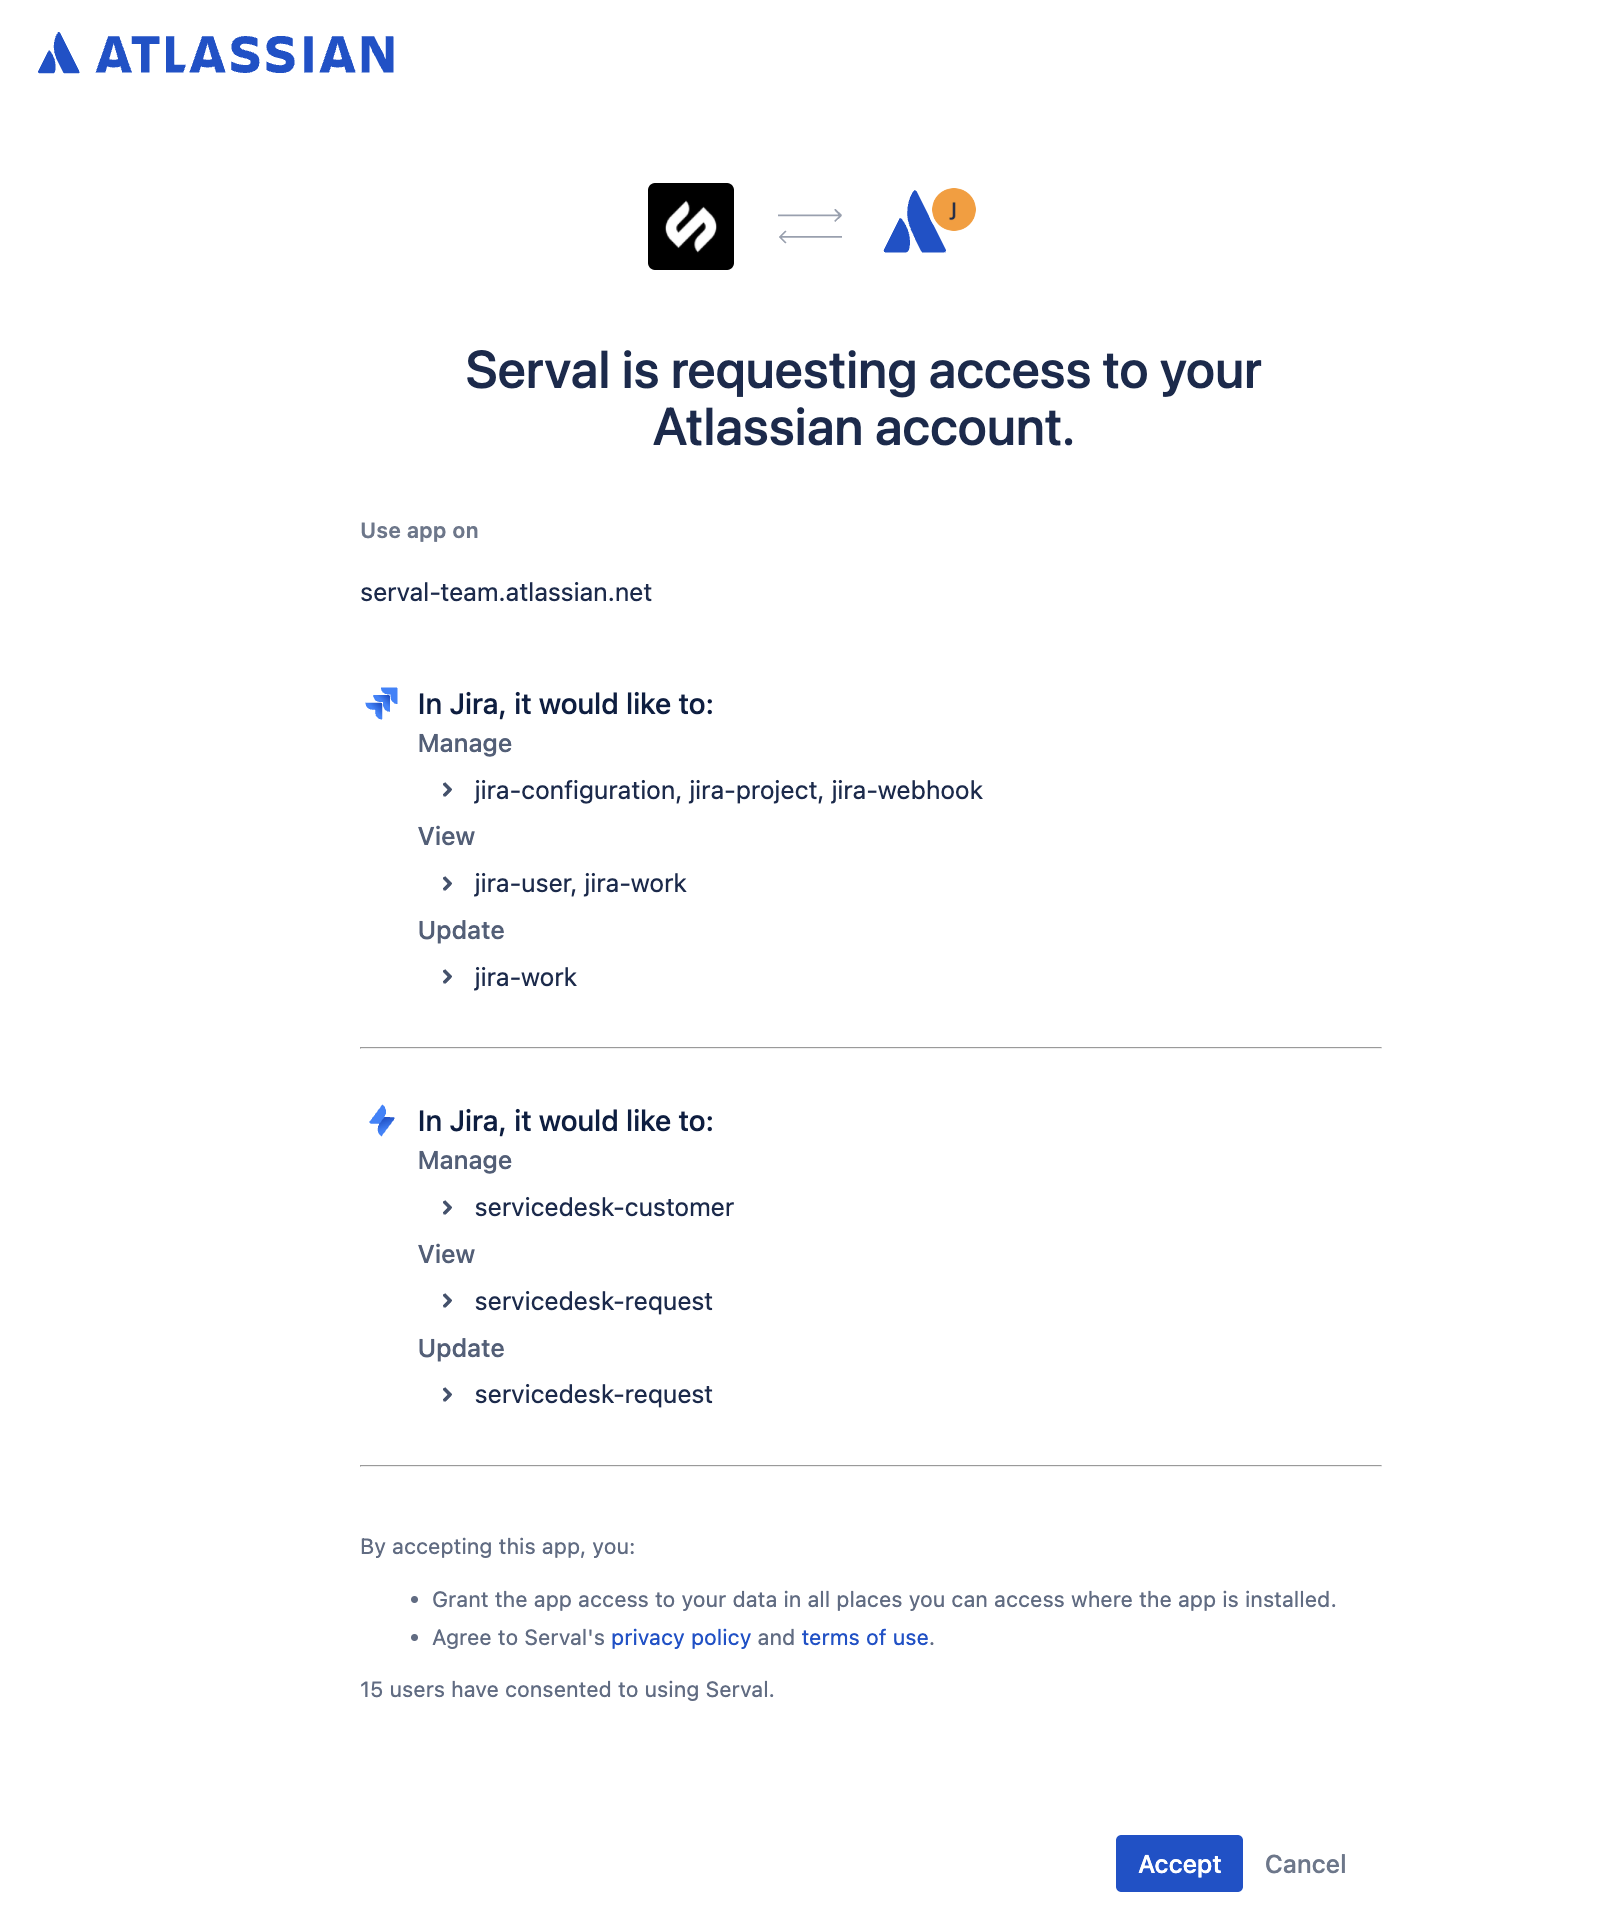The height and width of the screenshot is (1926, 1599).
Task: Select the Jira icon next to the first permissions section
Action: click(x=381, y=705)
